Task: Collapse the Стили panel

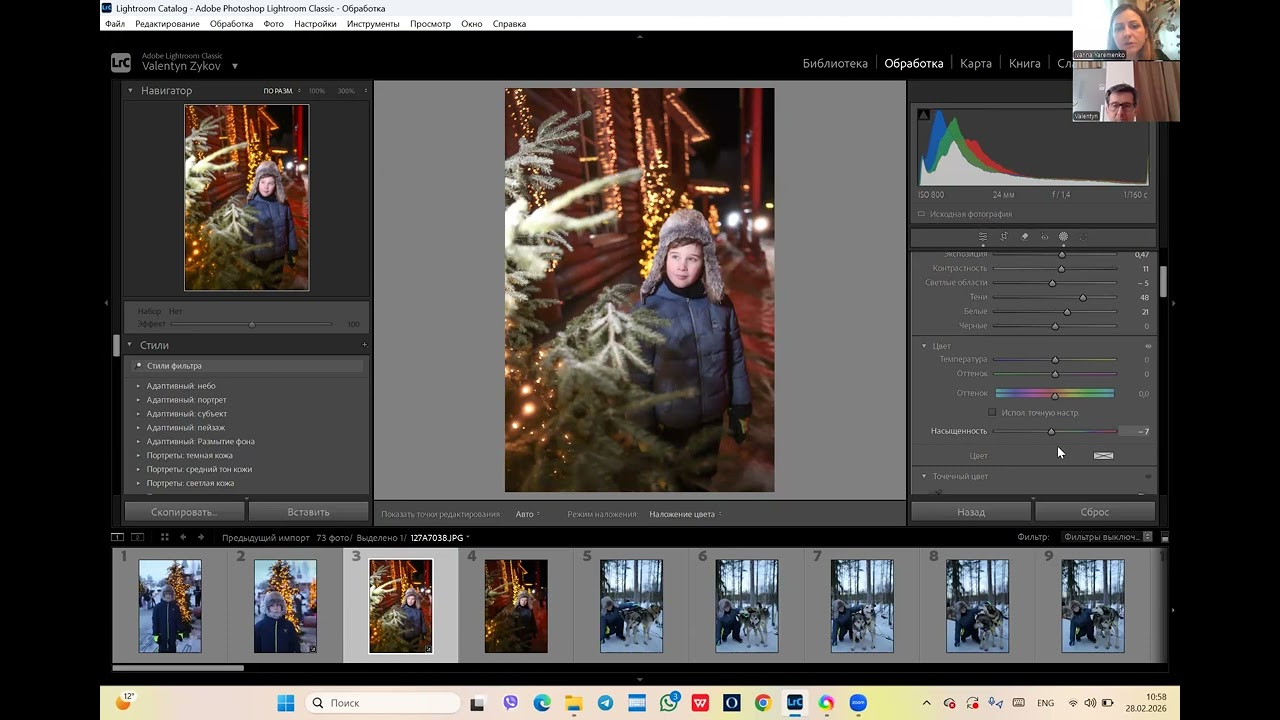Action: tap(129, 345)
